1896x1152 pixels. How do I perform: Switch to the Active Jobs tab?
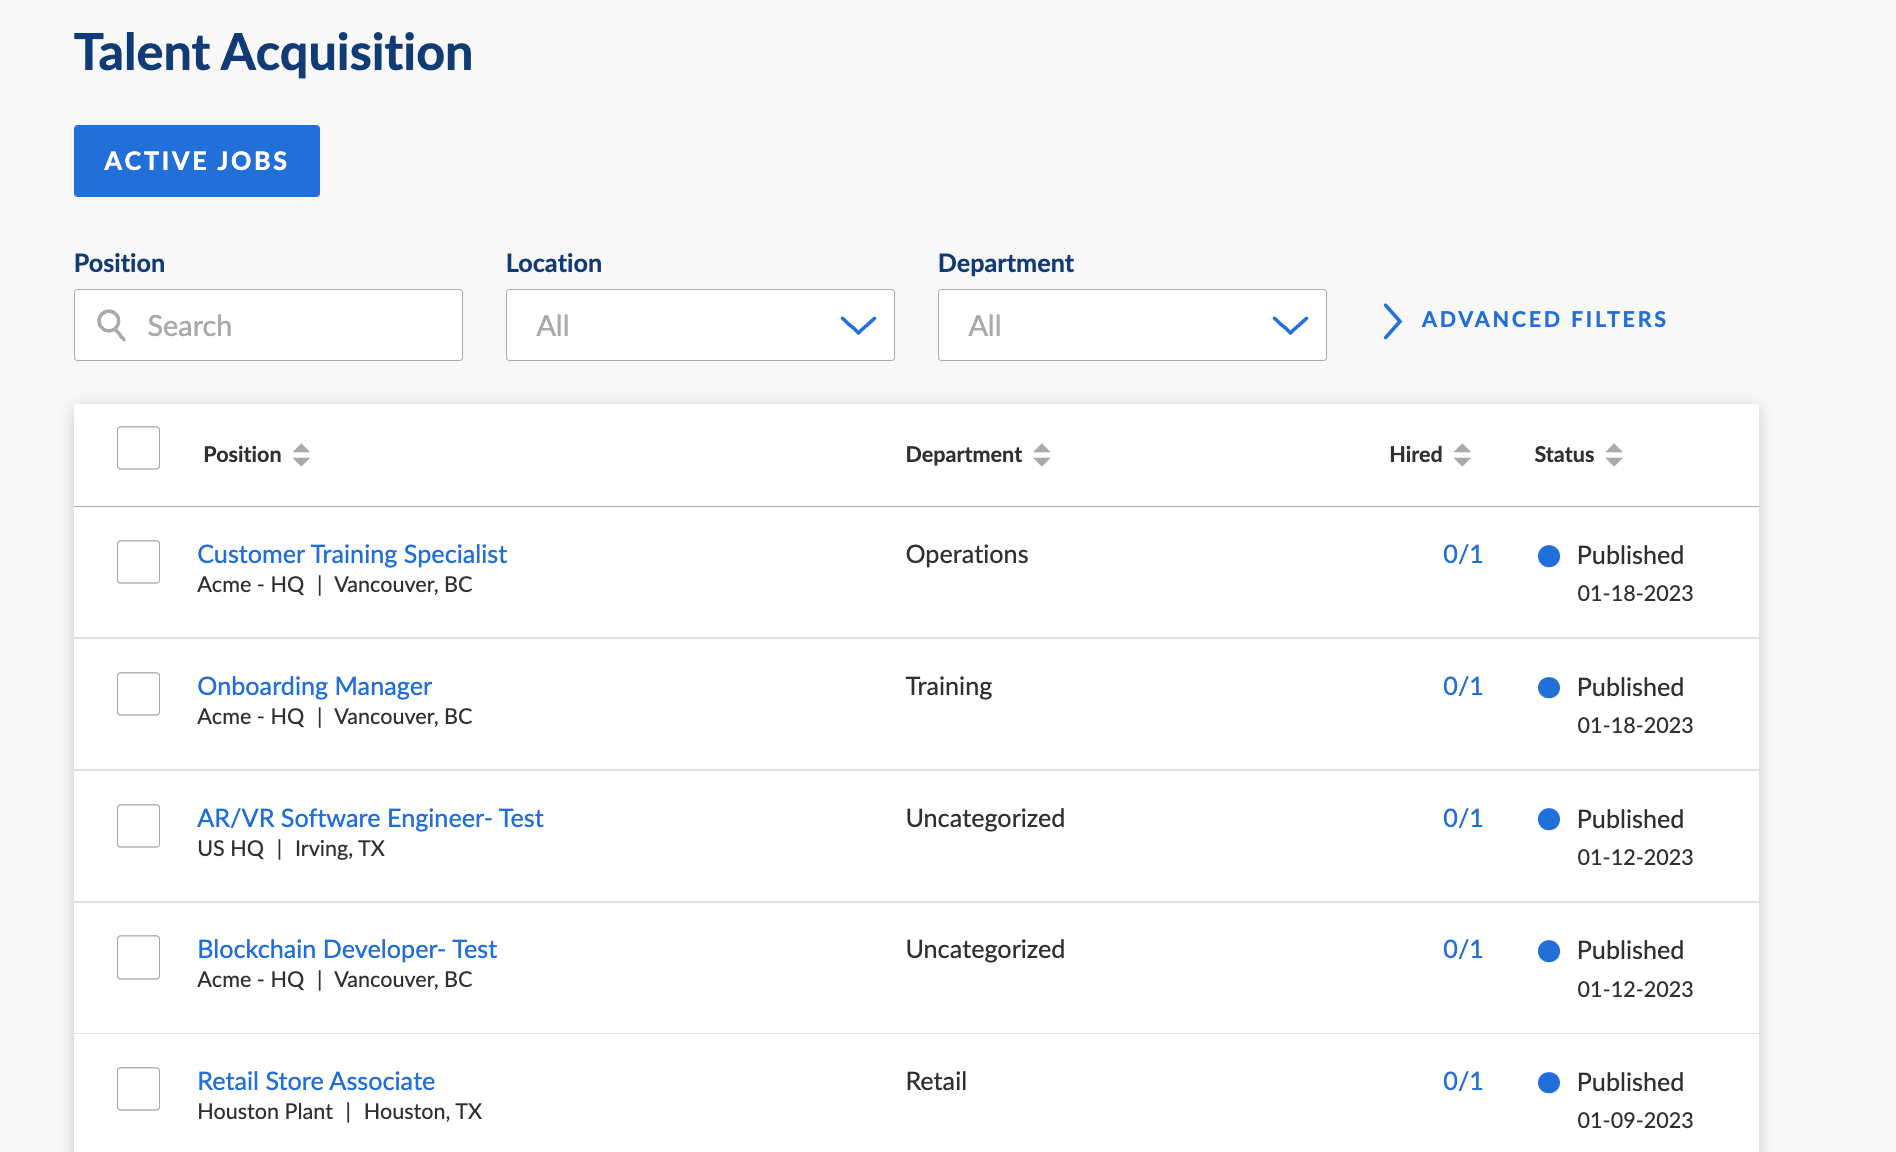(x=197, y=161)
